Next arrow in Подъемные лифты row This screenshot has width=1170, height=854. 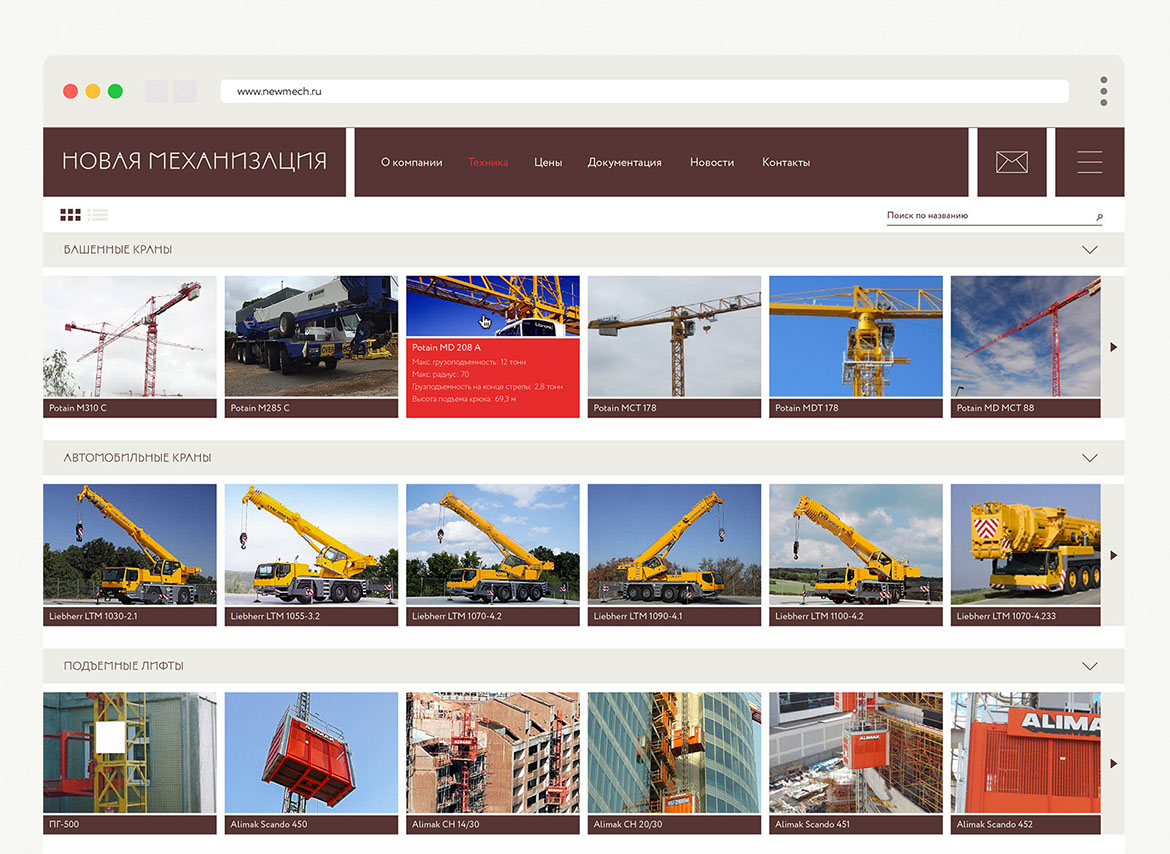click(1113, 763)
